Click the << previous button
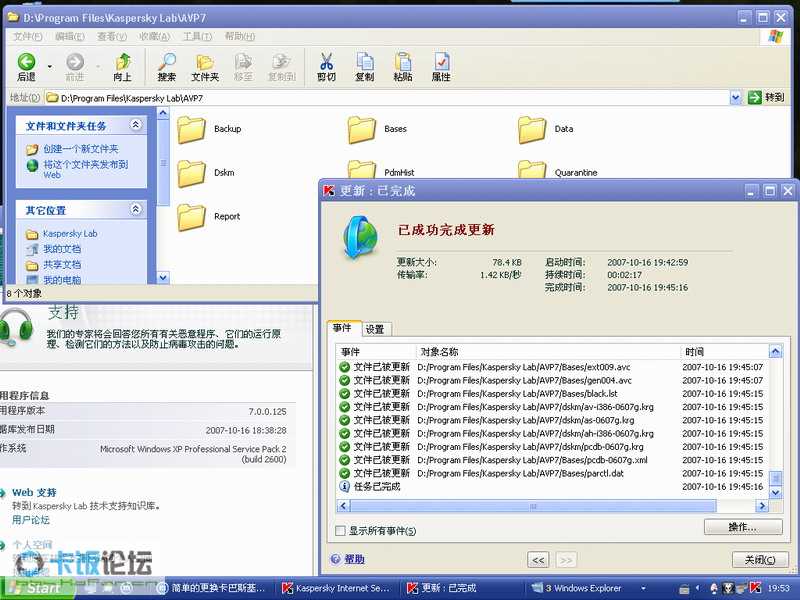800x600 pixels. coord(538,560)
